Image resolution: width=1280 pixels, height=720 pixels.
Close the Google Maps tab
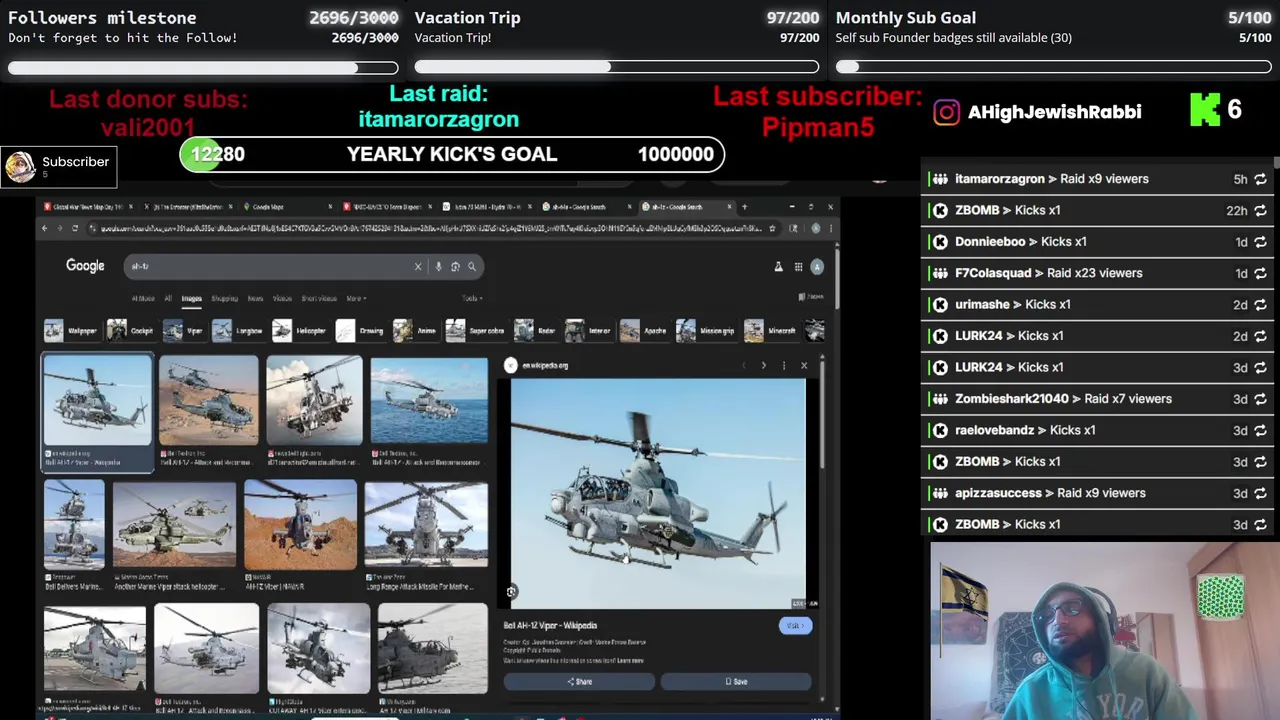click(x=331, y=207)
